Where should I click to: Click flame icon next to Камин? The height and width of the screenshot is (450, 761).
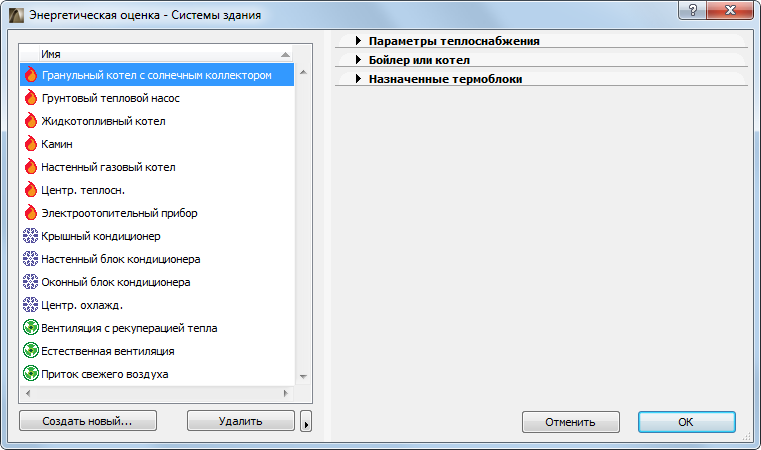tap(31, 144)
